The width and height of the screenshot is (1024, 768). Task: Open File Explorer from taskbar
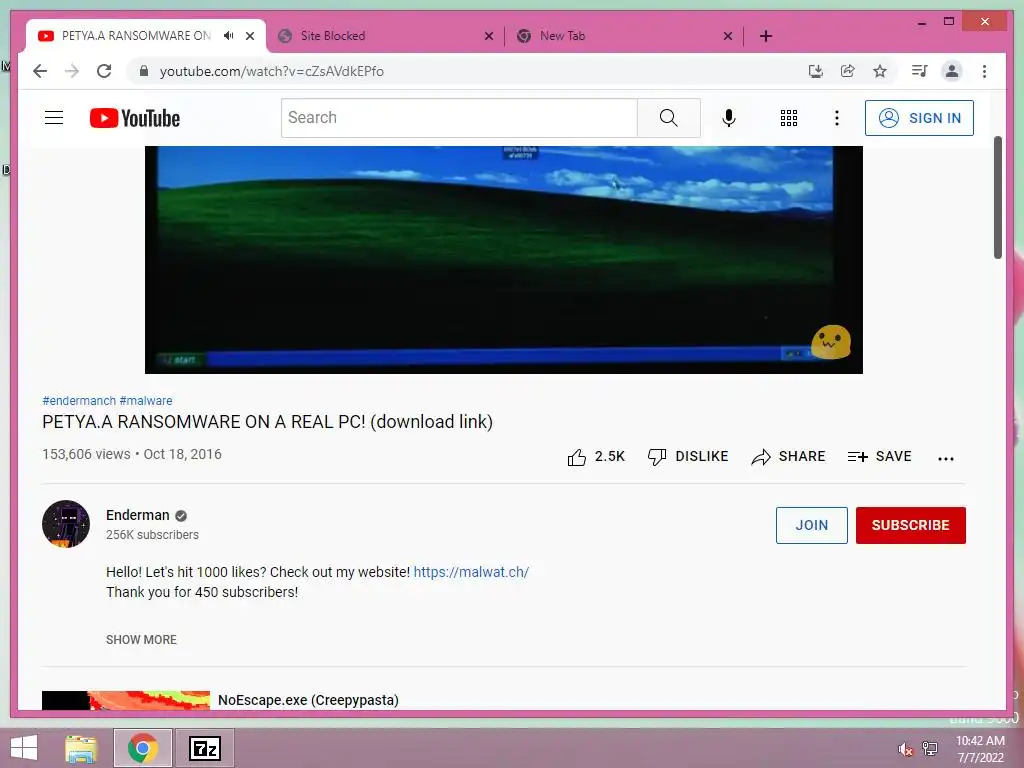(x=81, y=748)
